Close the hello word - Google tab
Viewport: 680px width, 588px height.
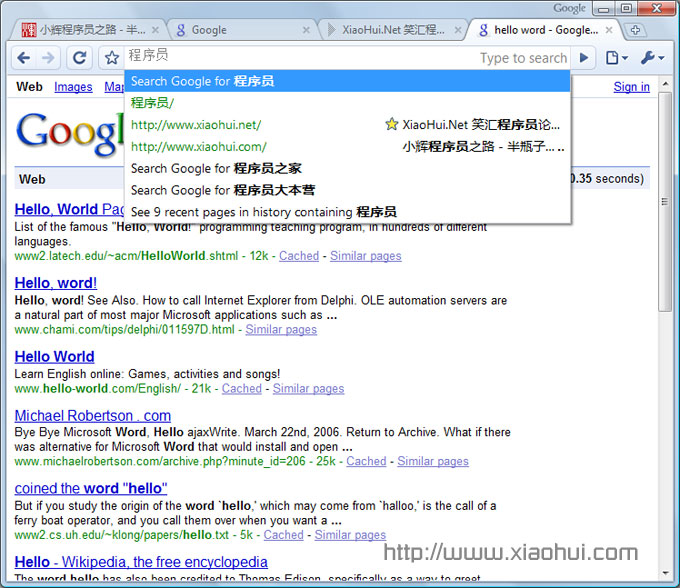[609, 30]
